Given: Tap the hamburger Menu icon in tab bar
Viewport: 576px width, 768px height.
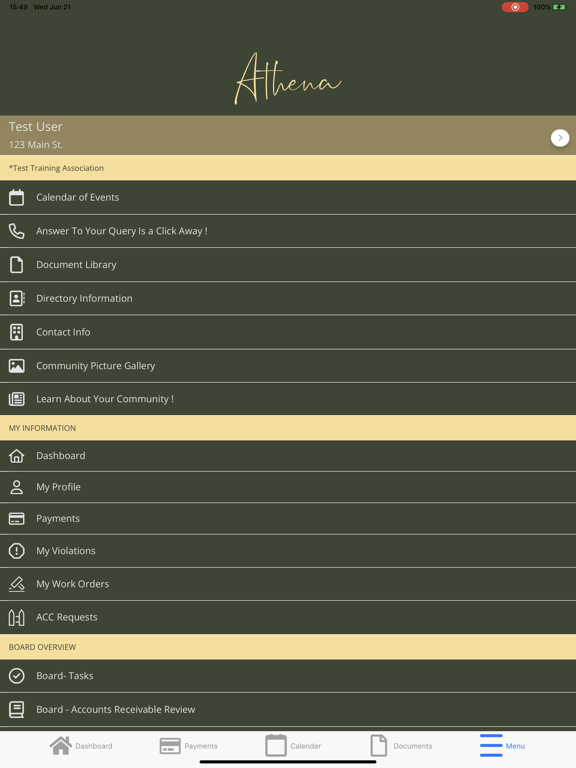Looking at the screenshot, I should [491, 745].
